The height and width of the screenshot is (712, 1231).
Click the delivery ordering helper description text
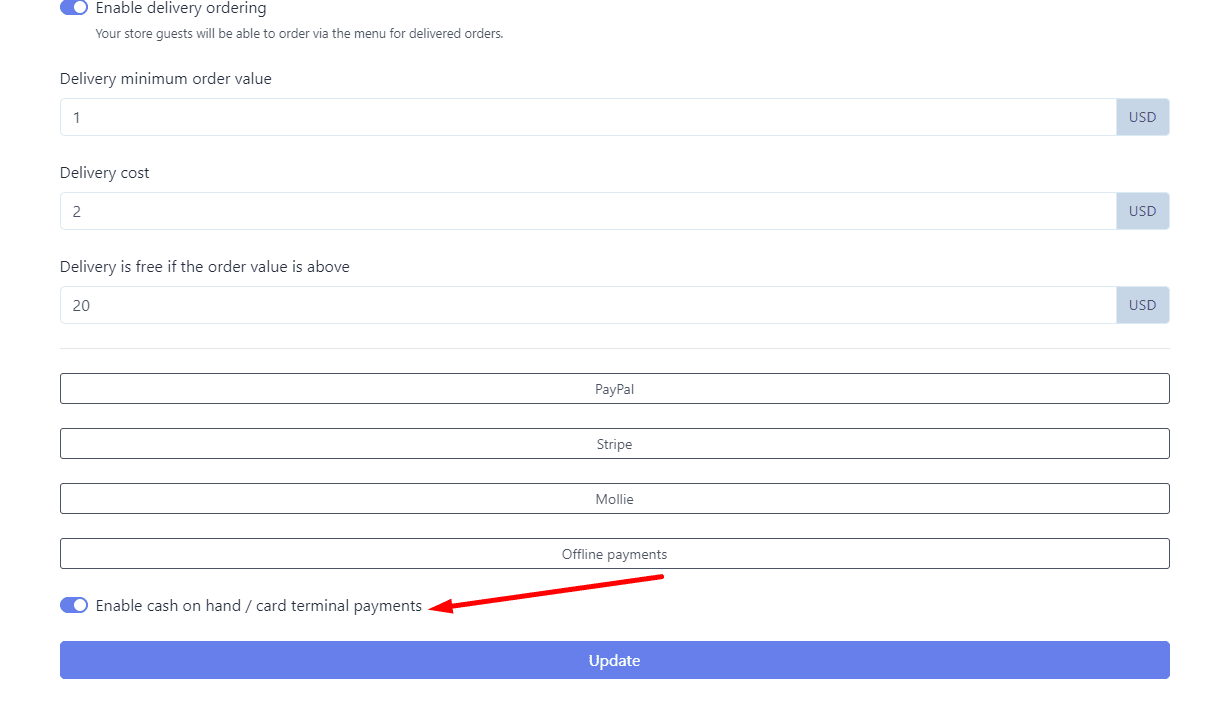click(x=299, y=34)
